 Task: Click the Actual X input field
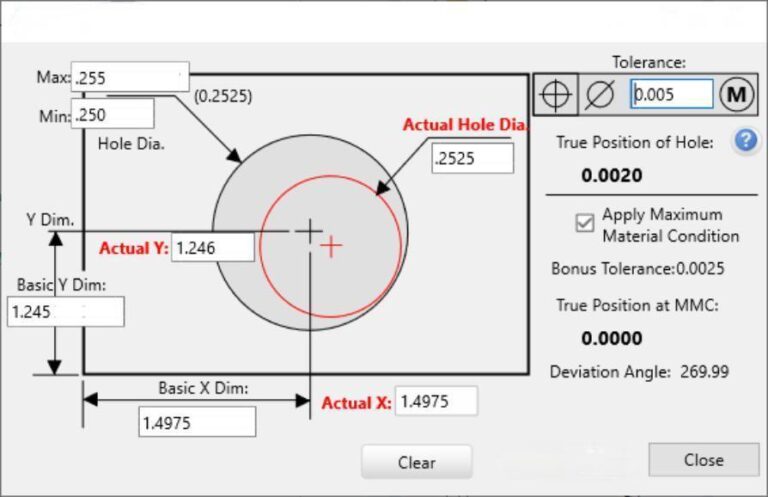(436, 402)
